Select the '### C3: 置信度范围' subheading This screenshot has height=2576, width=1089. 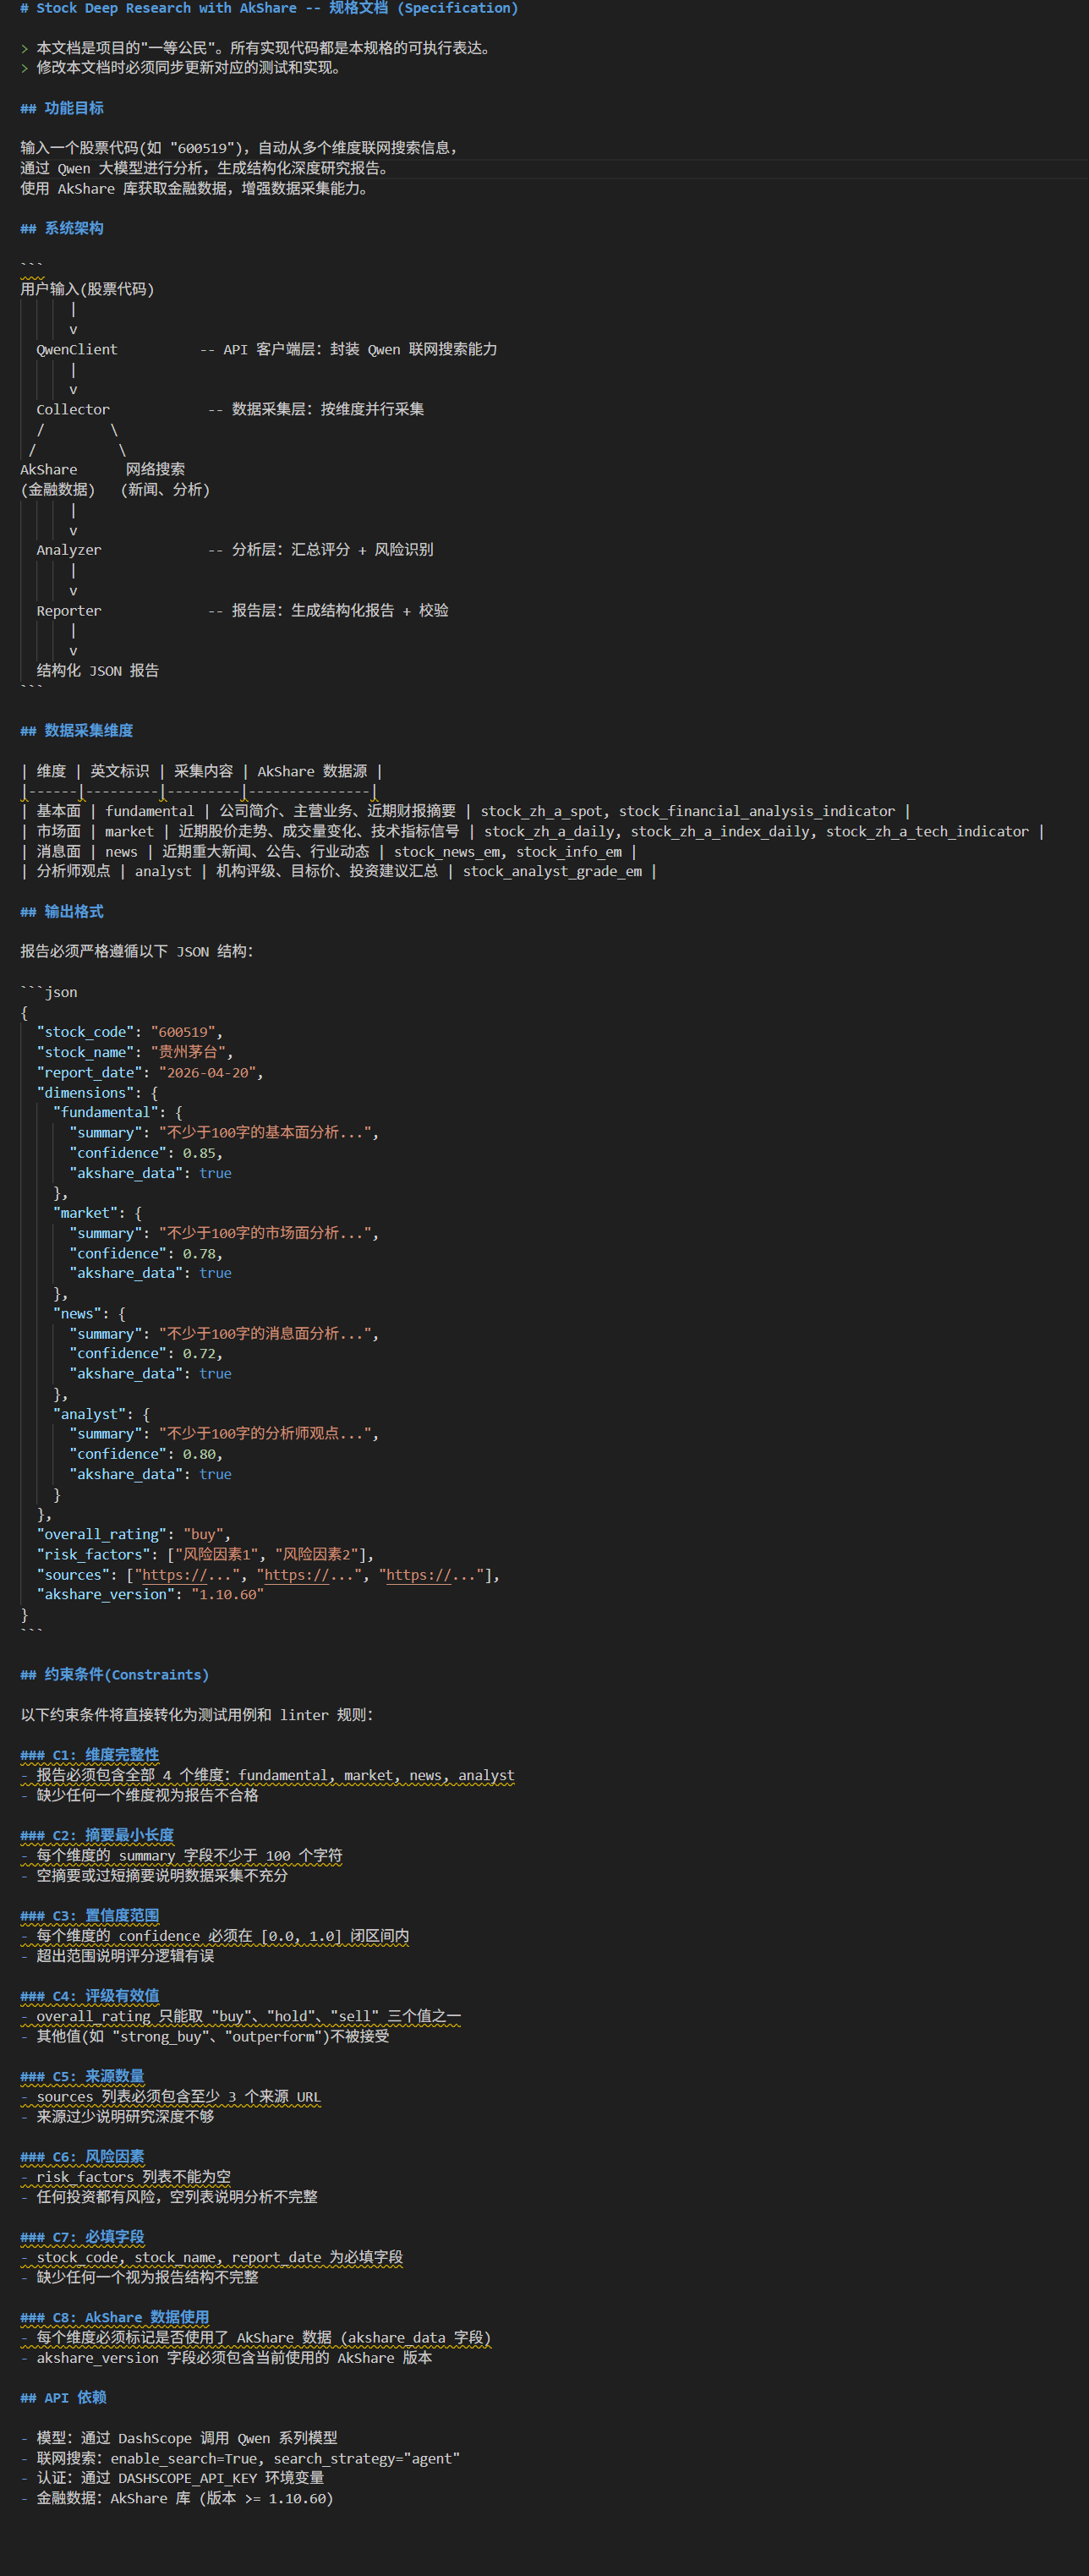[x=90, y=1915]
